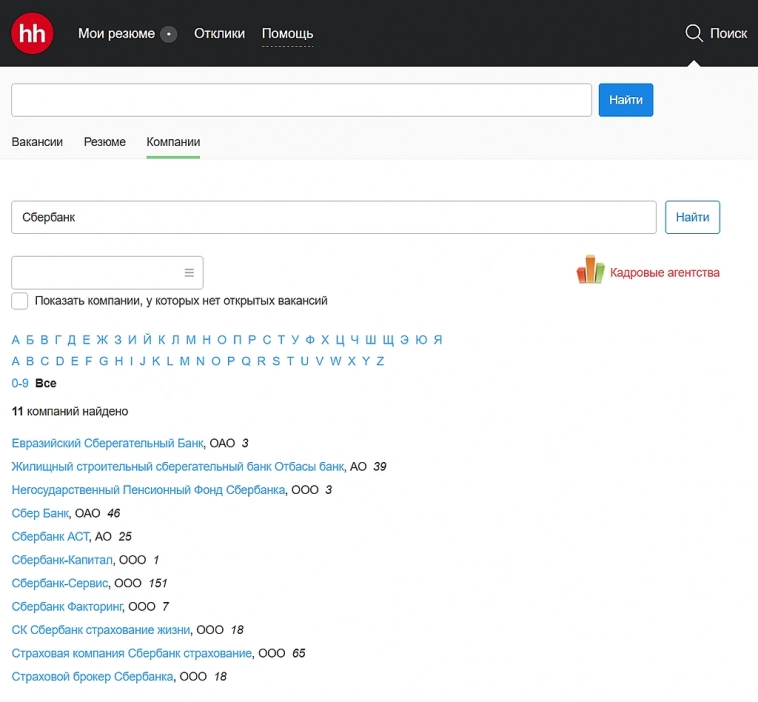
Task: Open the Сбербанк-Сервис company link
Action: click(x=60, y=583)
